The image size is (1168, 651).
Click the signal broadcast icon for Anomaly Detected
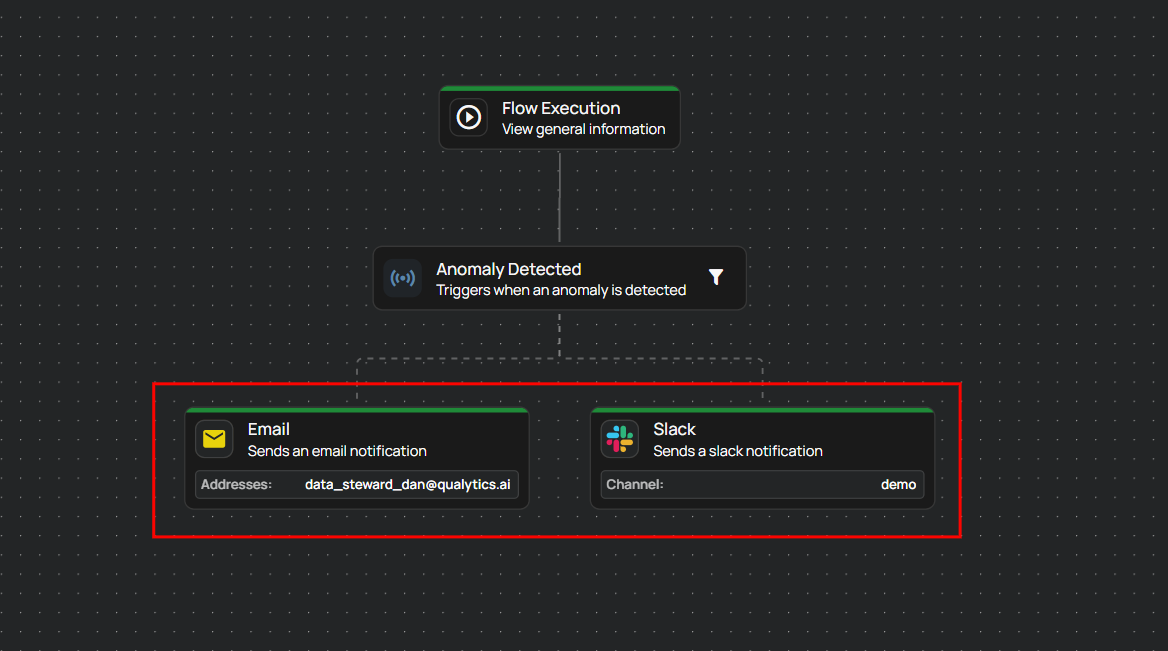402,278
